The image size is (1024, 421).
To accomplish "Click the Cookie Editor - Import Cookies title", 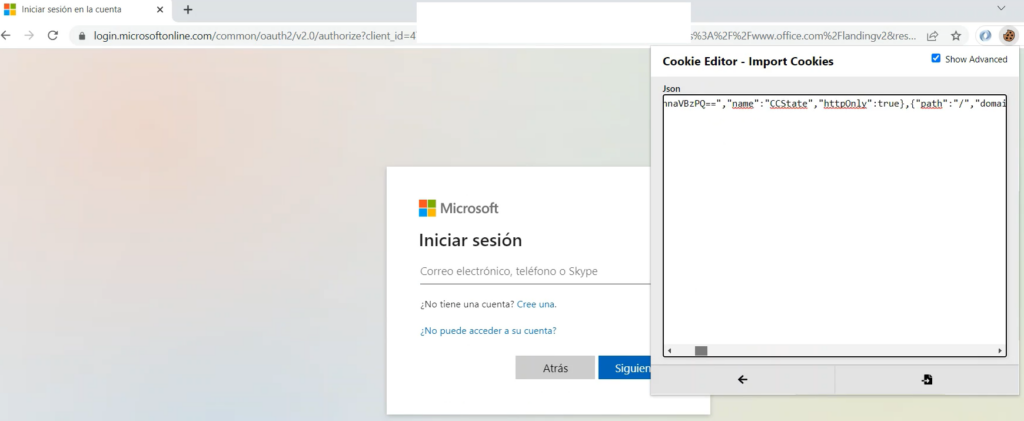I will (748, 61).
